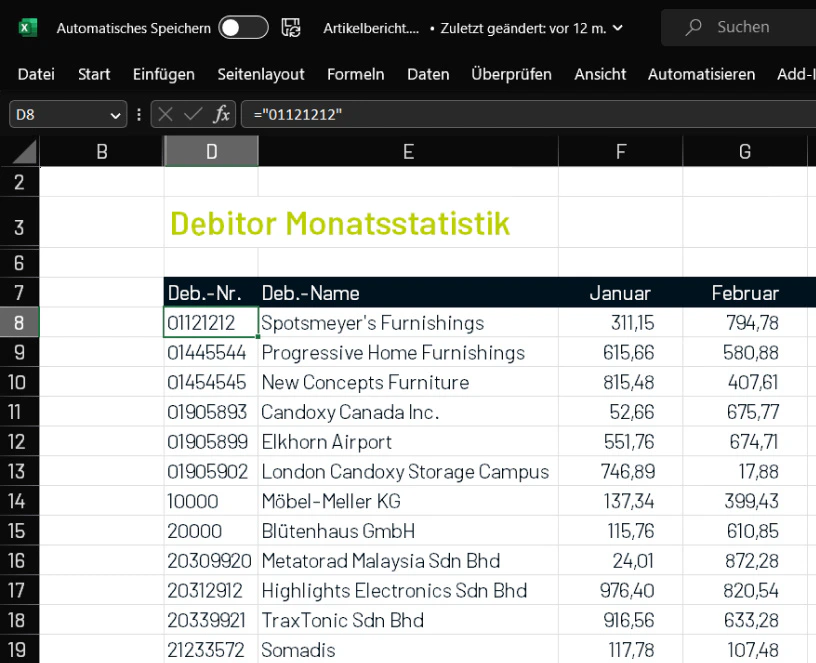Select Somadis cell

pos(409,649)
